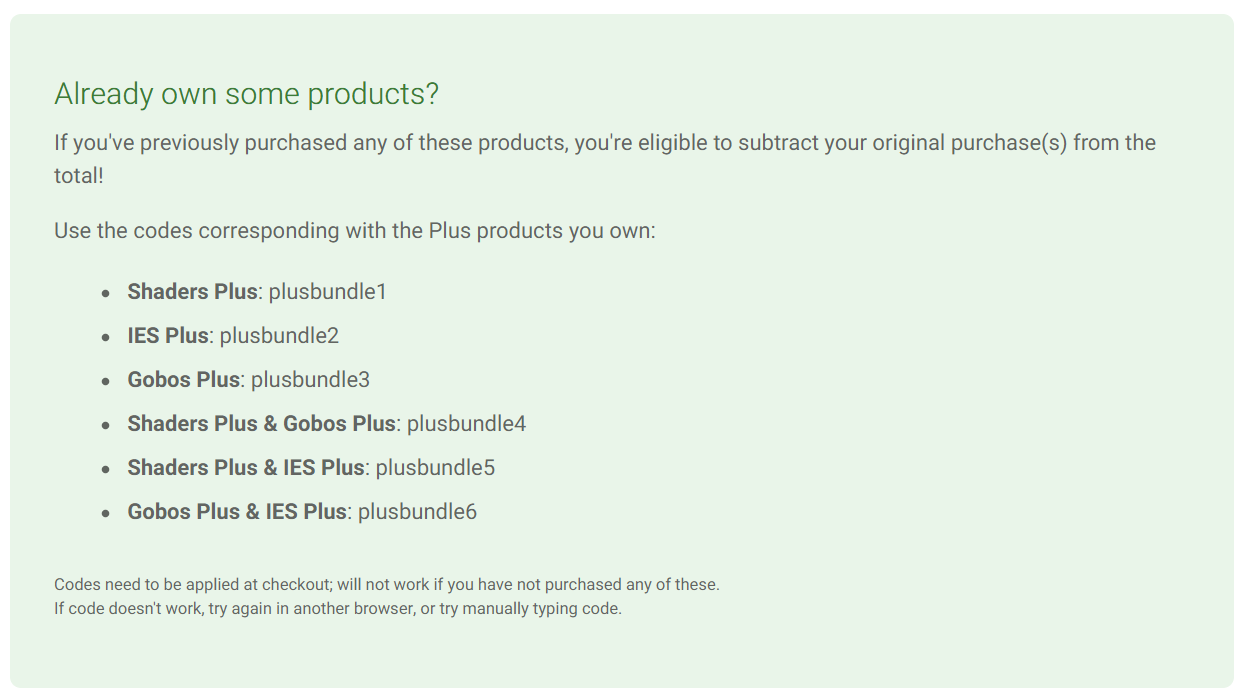Click the 'previously purchased any of these' paragraph
Viewport: 1240px width, 693px height.
pos(605,159)
